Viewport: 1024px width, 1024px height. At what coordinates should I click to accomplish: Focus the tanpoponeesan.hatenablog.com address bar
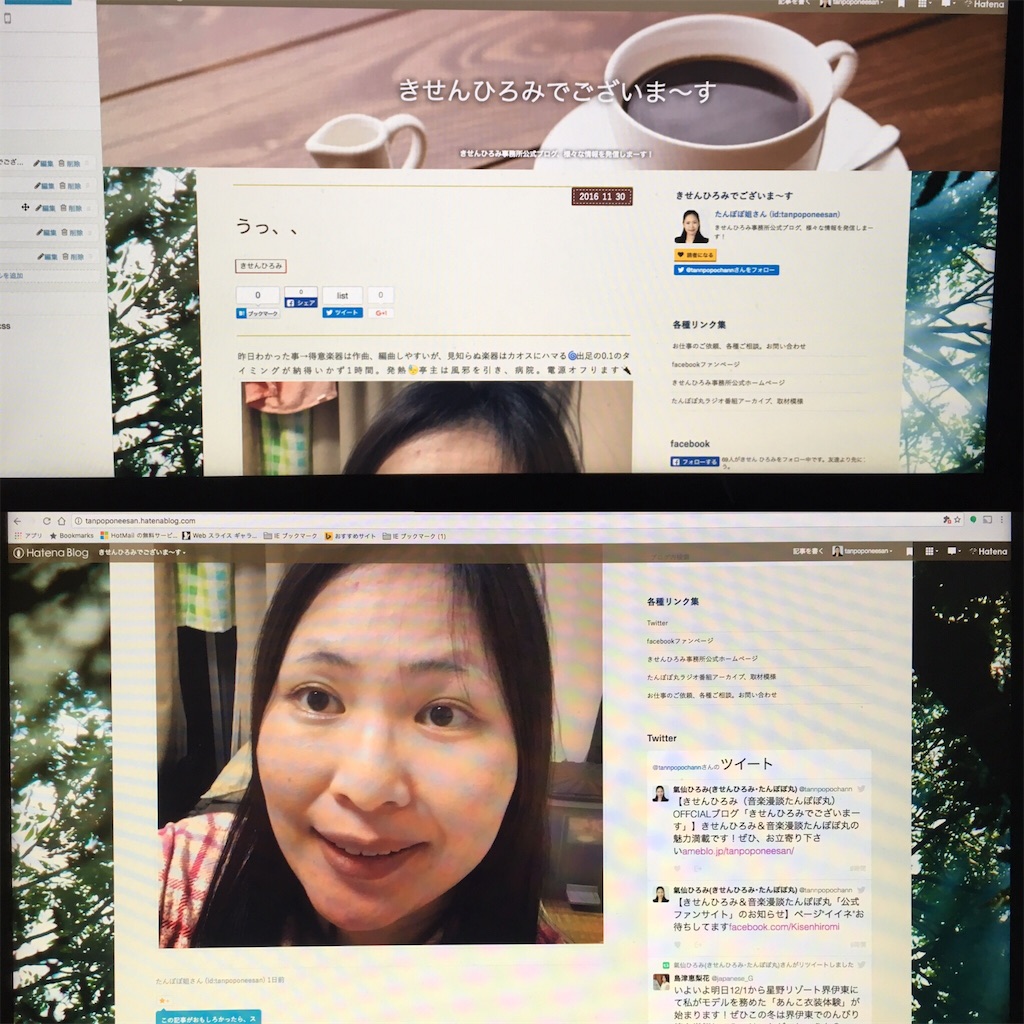coord(503,520)
